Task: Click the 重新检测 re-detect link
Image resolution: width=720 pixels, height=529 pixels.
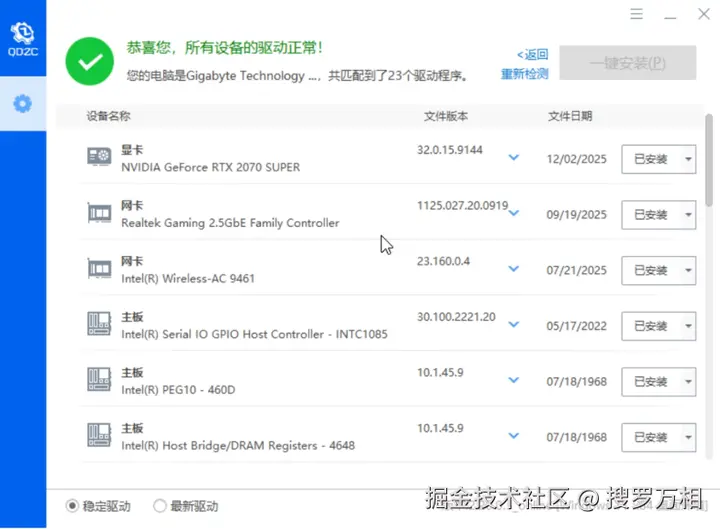Action: click(524, 73)
